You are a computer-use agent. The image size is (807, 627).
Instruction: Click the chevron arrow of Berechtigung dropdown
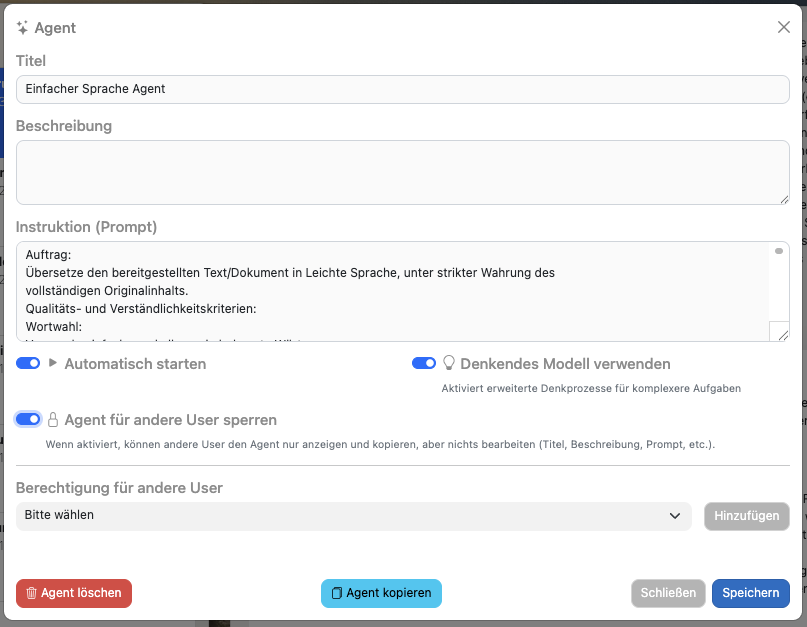[674, 516]
